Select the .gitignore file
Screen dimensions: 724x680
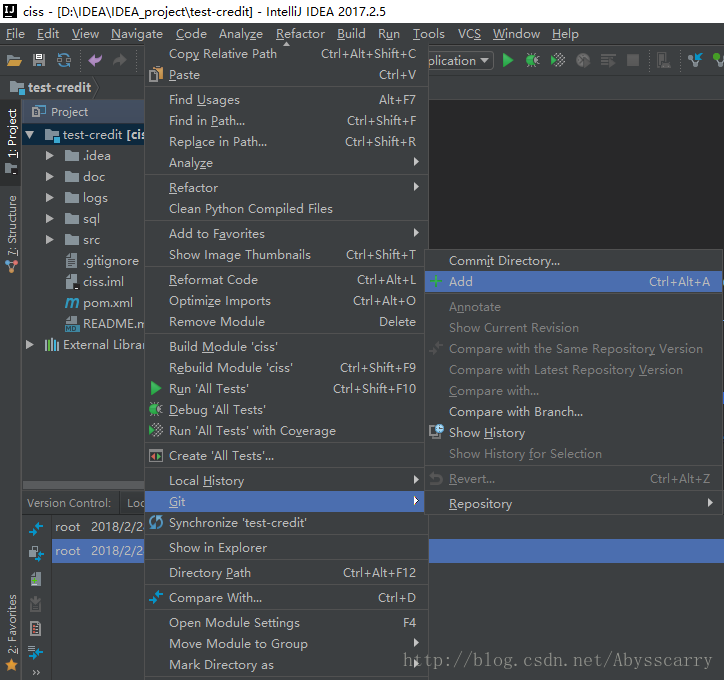(x=110, y=261)
